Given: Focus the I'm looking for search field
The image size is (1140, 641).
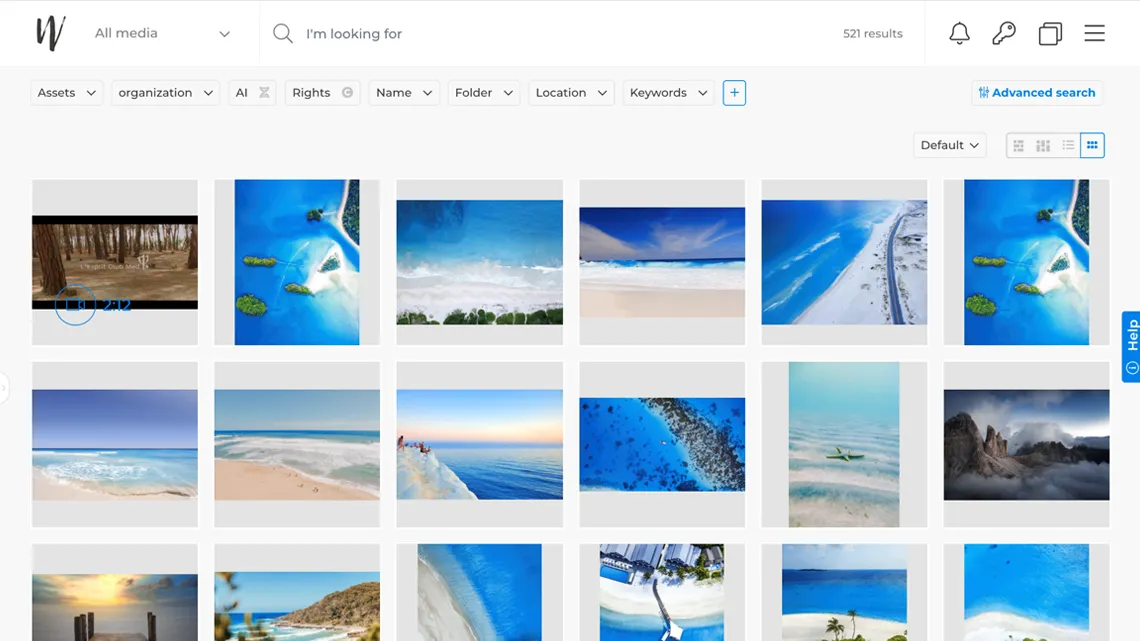Looking at the screenshot, I should 553,33.
